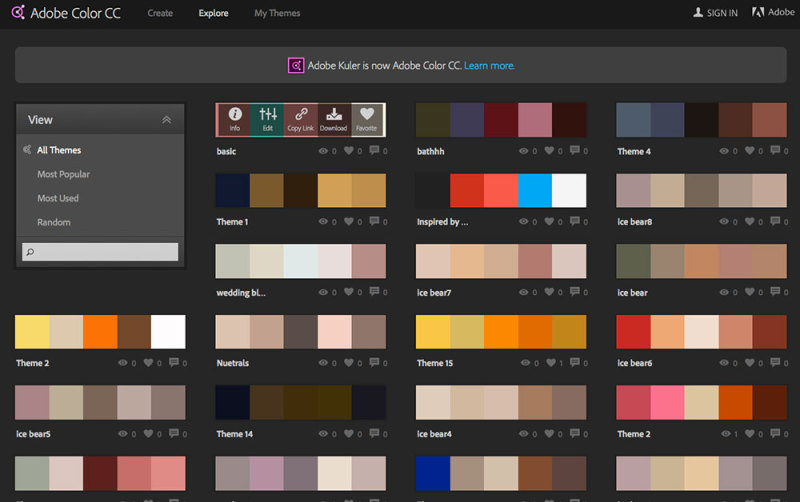Click the rust swatch in Theme 4

tap(769, 120)
